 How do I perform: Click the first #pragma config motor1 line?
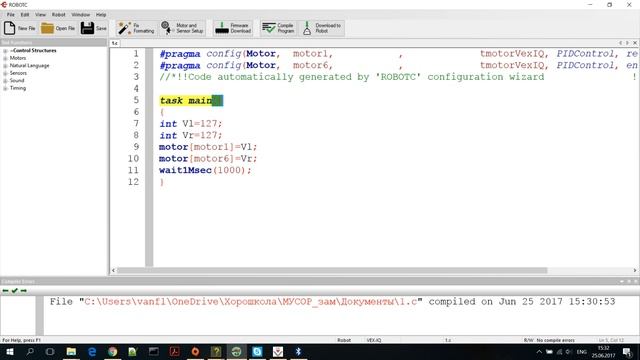point(398,54)
